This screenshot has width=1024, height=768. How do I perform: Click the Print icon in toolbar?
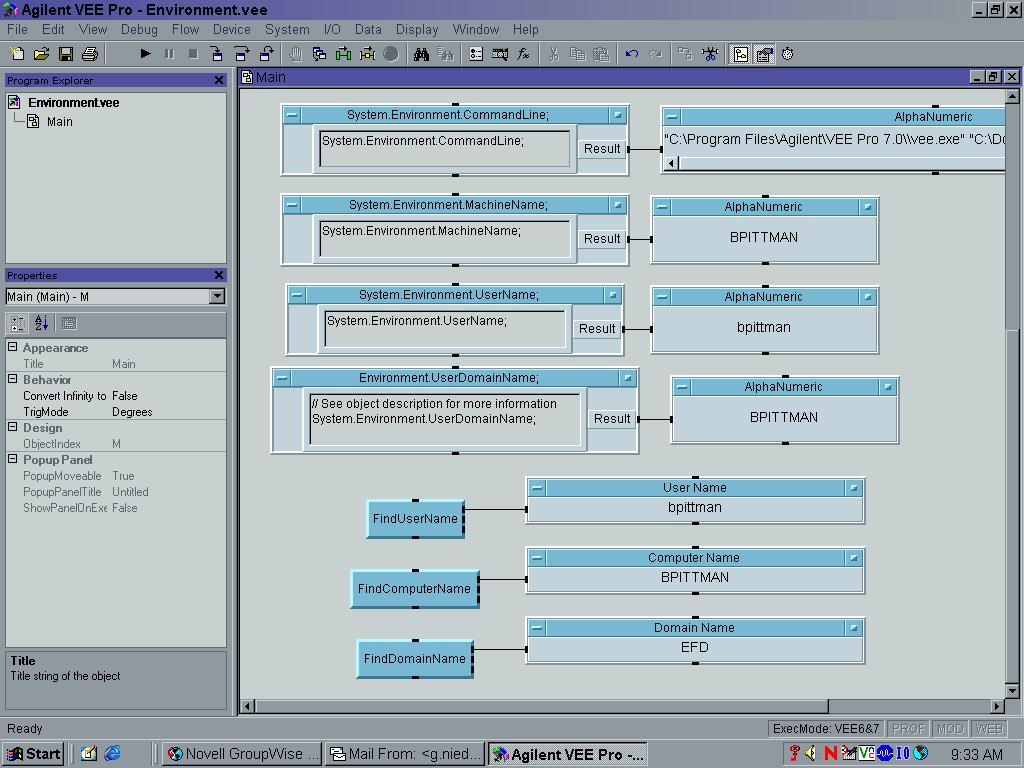(x=90, y=54)
